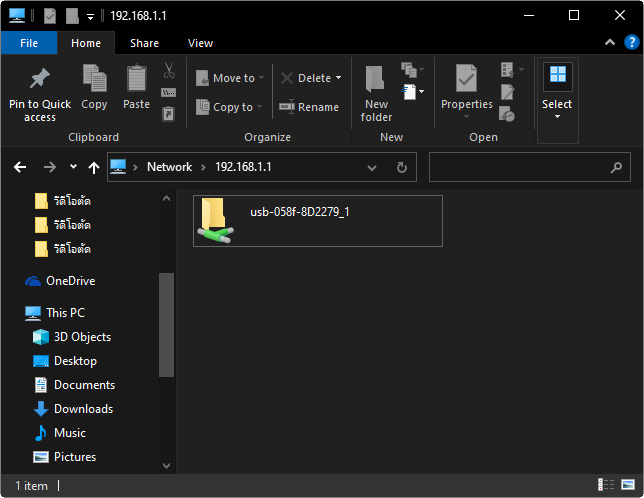The image size is (644, 498).
Task: Open the recent locations dropdown chevron
Action: pyautogui.click(x=73, y=167)
